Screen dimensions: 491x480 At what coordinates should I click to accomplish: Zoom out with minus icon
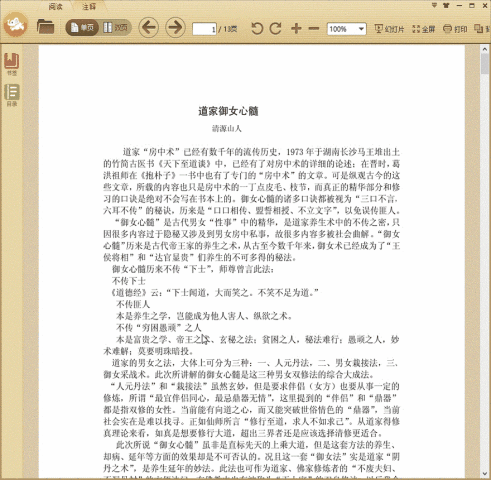(x=314, y=29)
